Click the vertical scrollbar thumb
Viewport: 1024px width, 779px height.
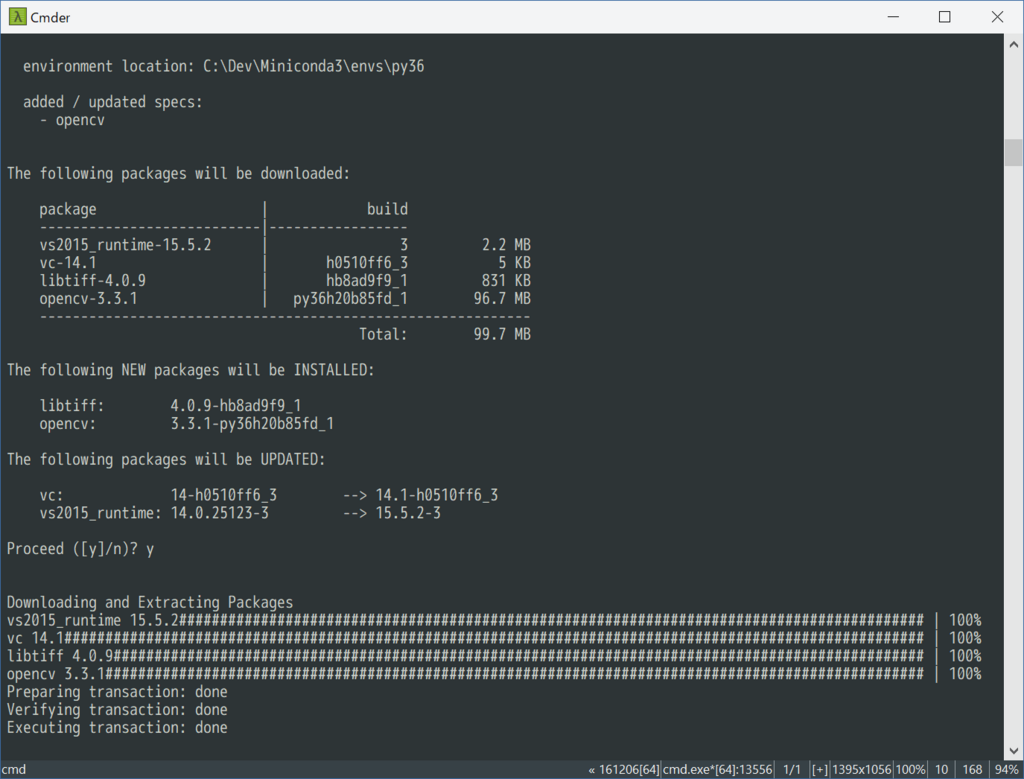[1014, 152]
